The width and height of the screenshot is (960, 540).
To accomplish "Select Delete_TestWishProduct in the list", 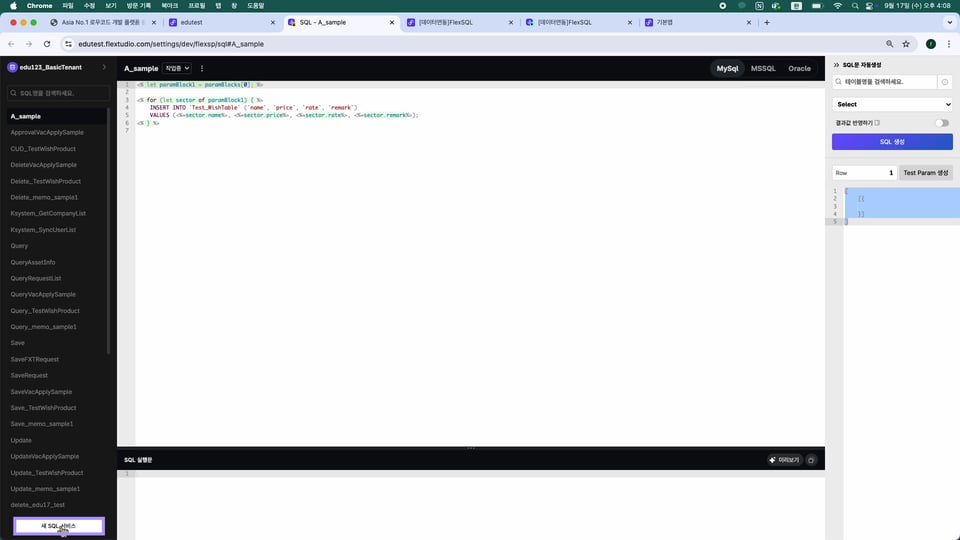I will [45, 181].
